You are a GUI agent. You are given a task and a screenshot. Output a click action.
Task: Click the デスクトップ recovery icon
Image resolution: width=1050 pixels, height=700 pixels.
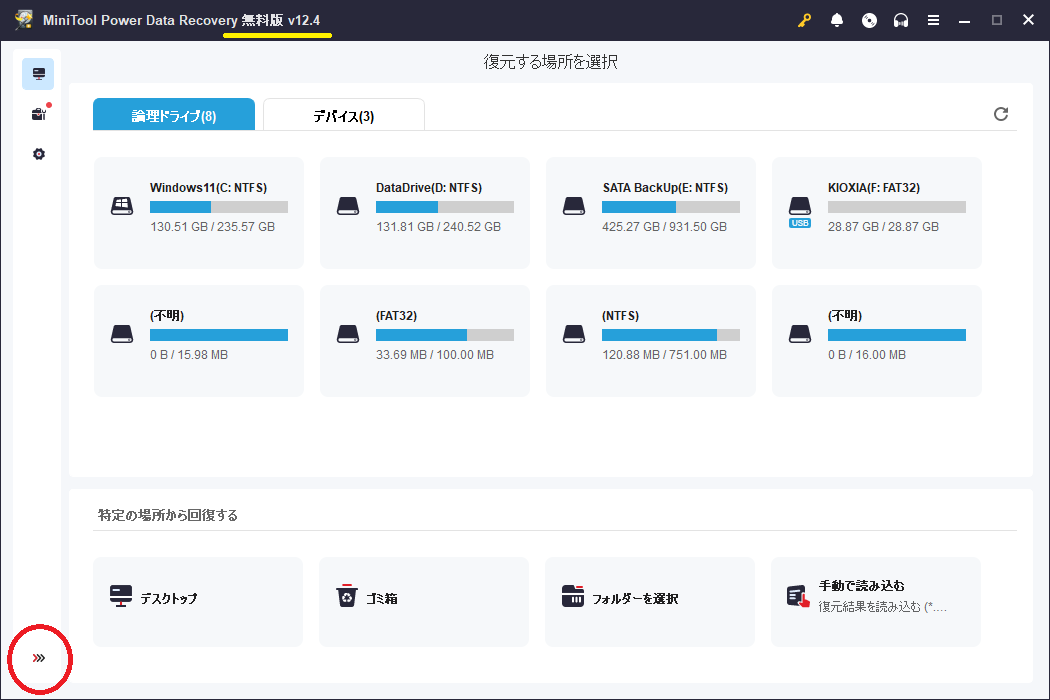tap(121, 596)
